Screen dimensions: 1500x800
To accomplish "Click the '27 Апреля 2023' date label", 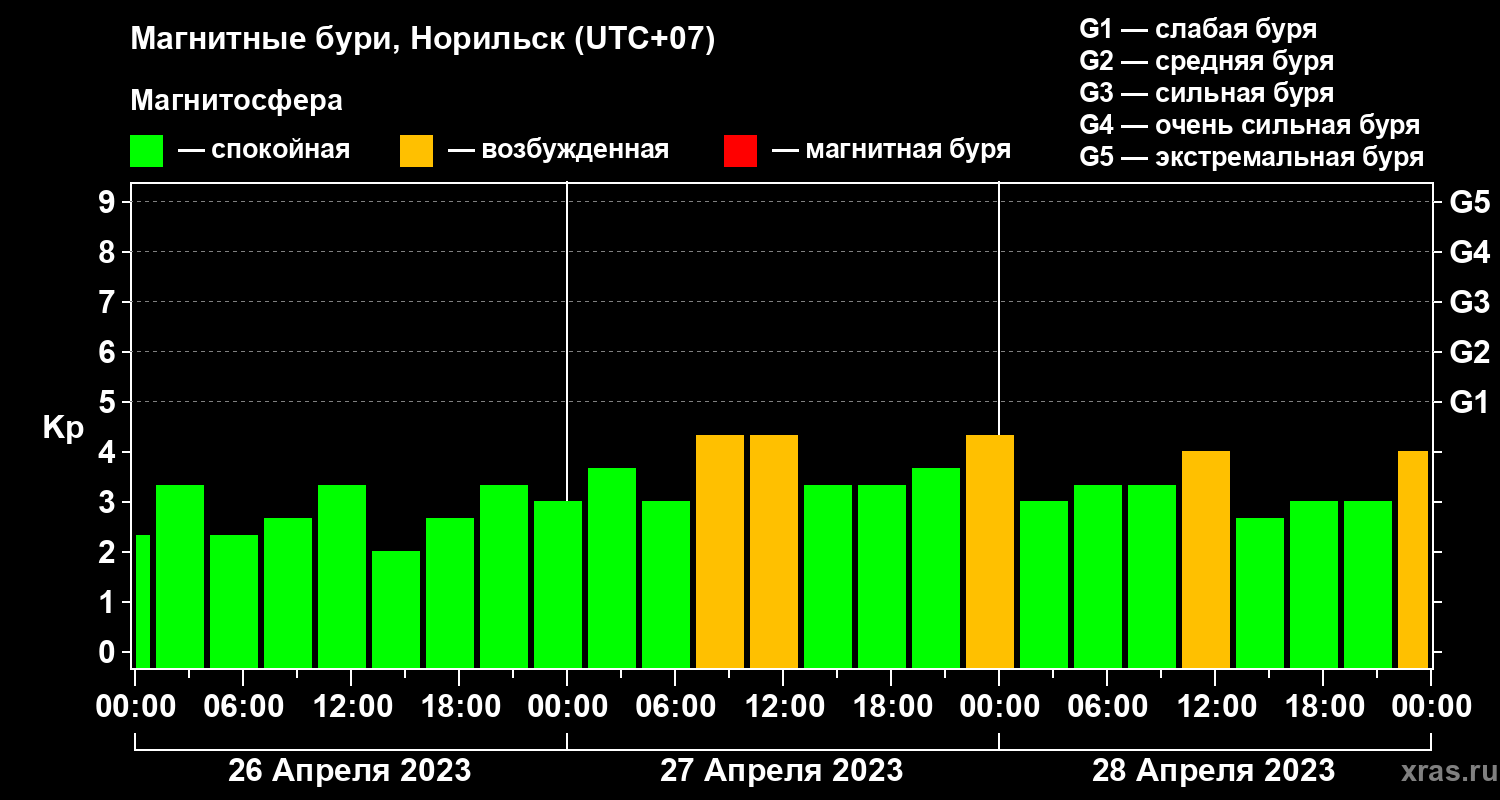I will pyautogui.click(x=782, y=771).
